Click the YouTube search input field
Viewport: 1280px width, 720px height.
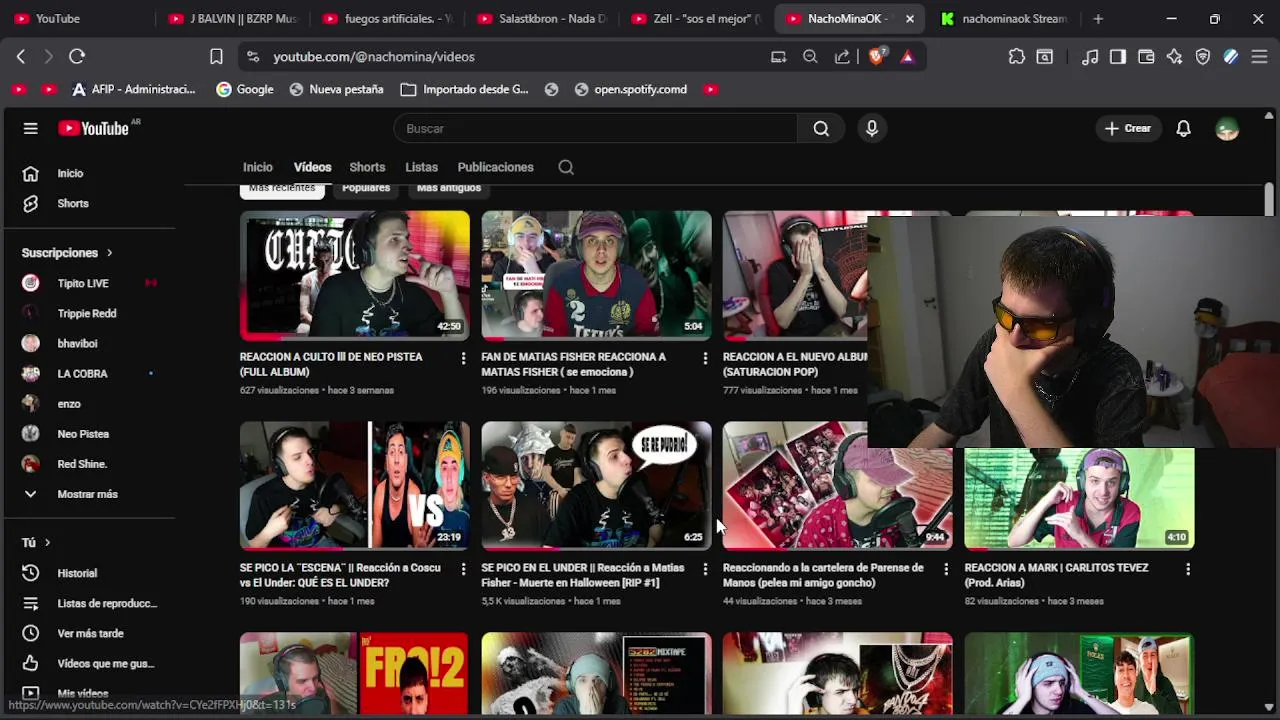tap(595, 128)
